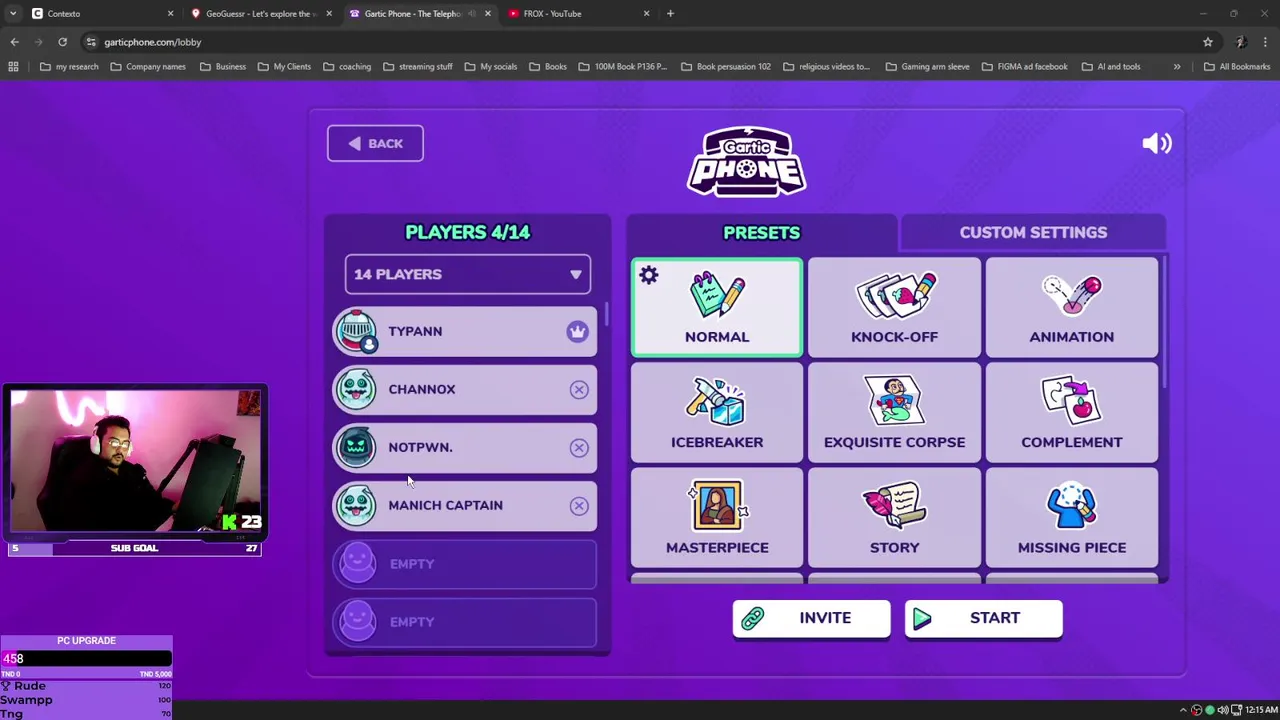1280x720 pixels.
Task: Close the FROX YouTube browser tab
Action: [x=646, y=13]
